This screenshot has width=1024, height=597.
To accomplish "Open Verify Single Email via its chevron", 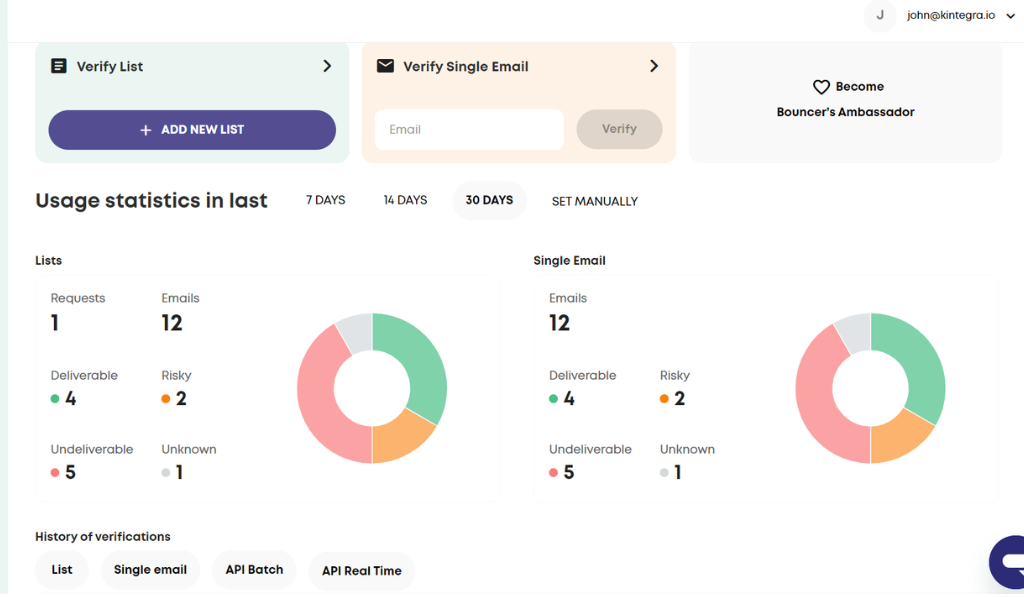I will pyautogui.click(x=654, y=66).
